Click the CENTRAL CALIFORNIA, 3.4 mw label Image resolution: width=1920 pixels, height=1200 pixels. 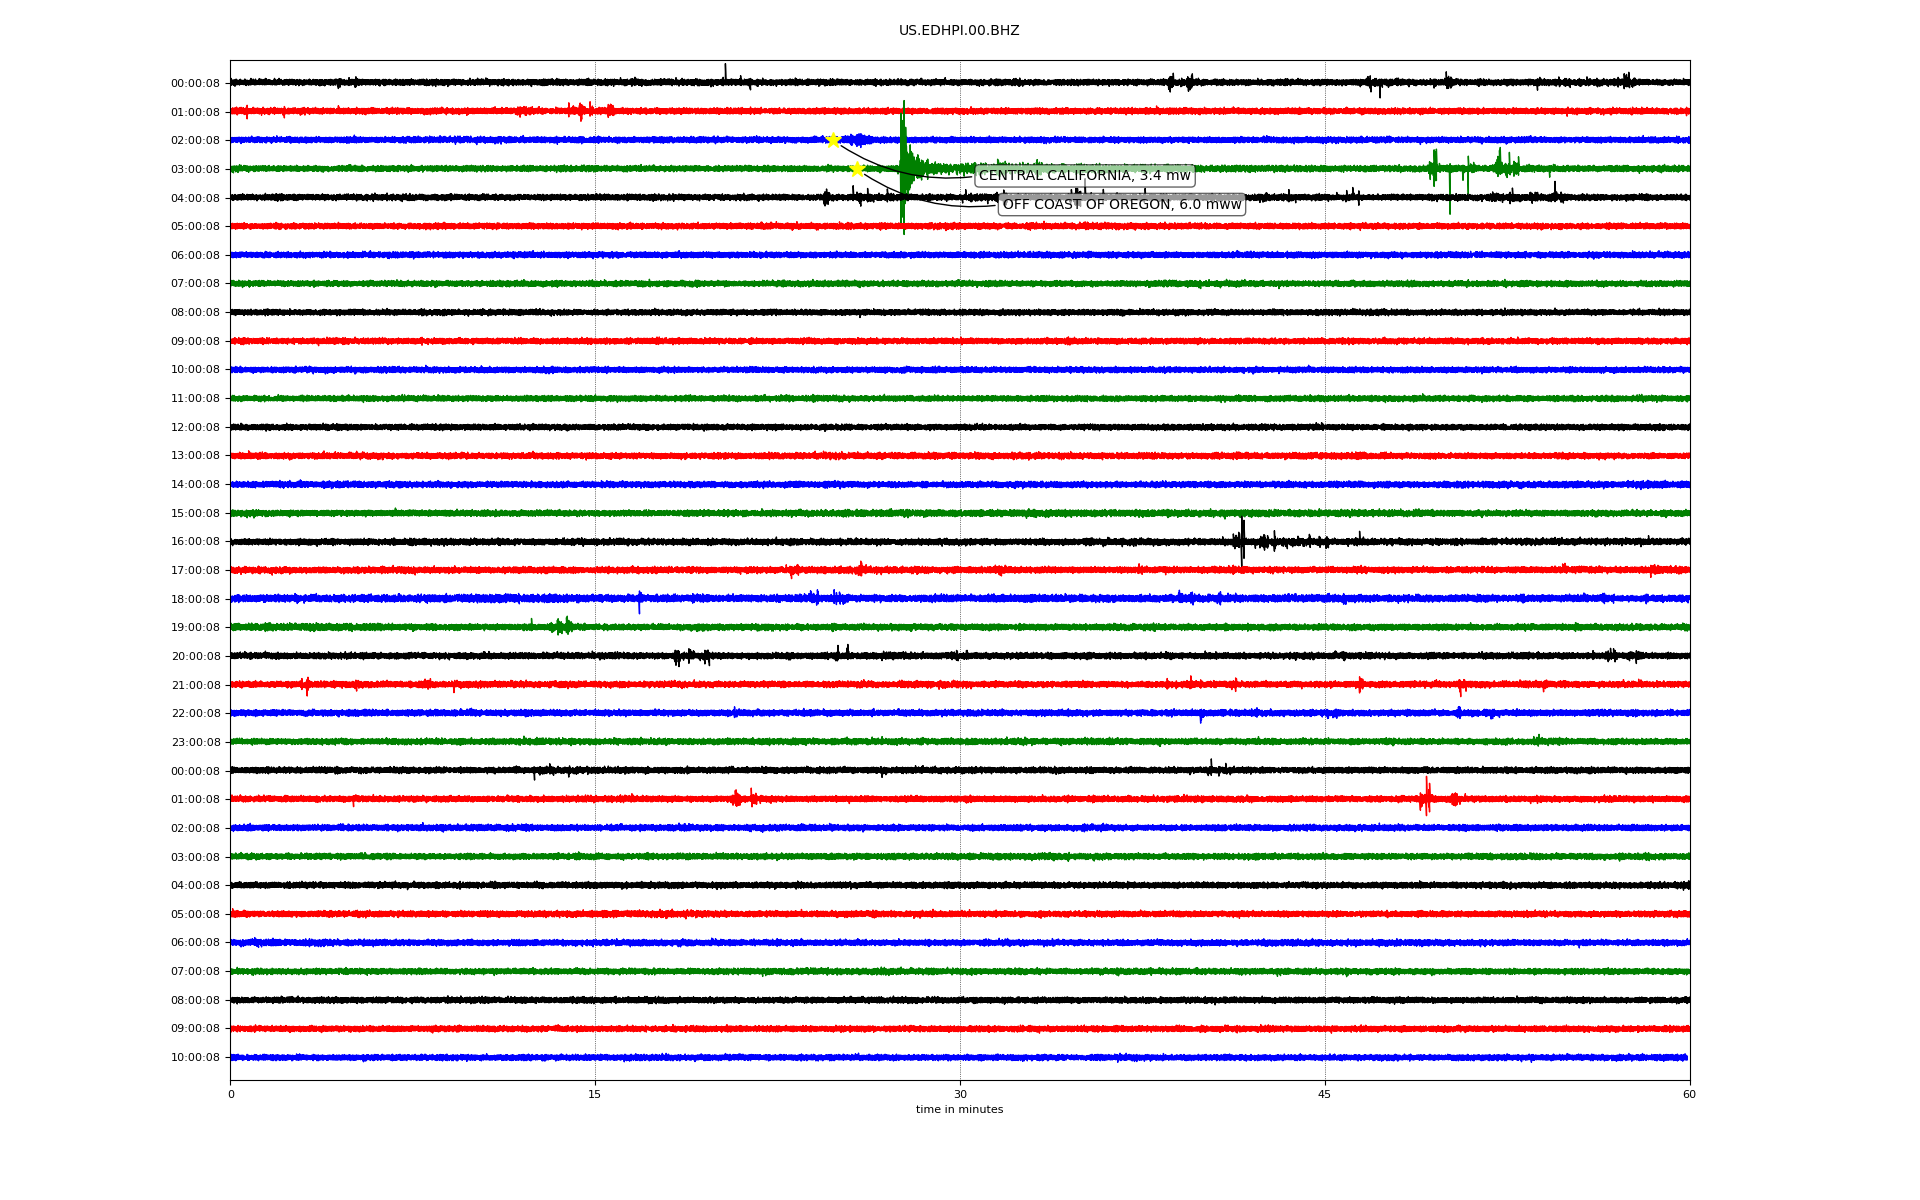pyautogui.click(x=1084, y=176)
